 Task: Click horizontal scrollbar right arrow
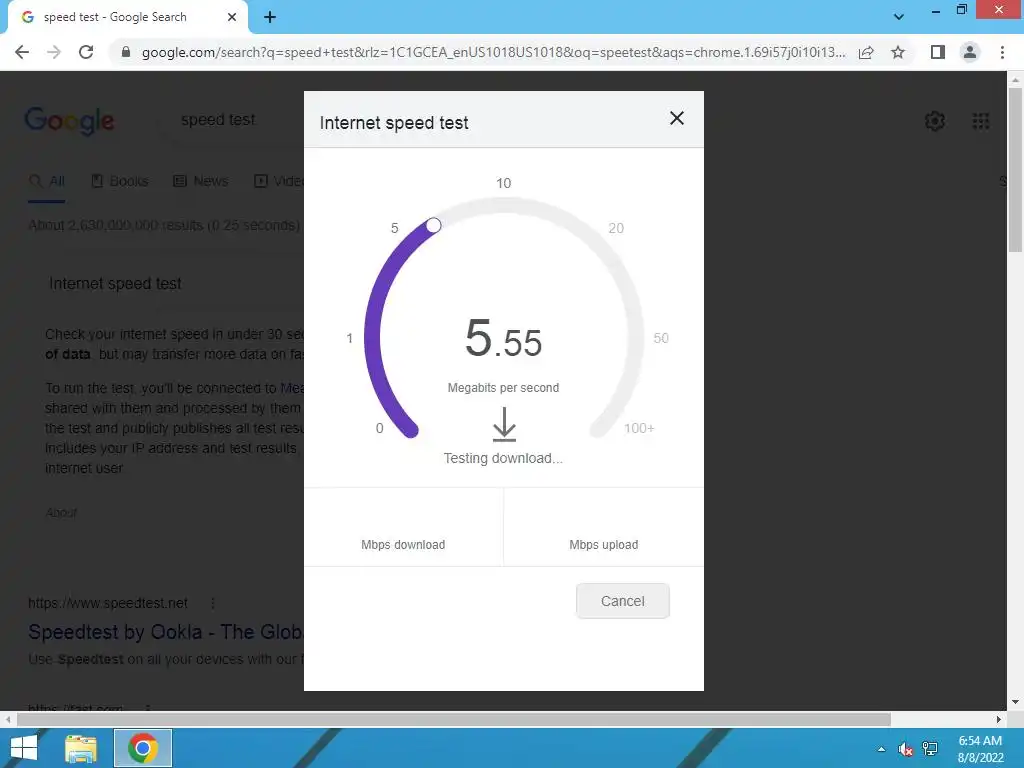pyautogui.click(x=999, y=719)
